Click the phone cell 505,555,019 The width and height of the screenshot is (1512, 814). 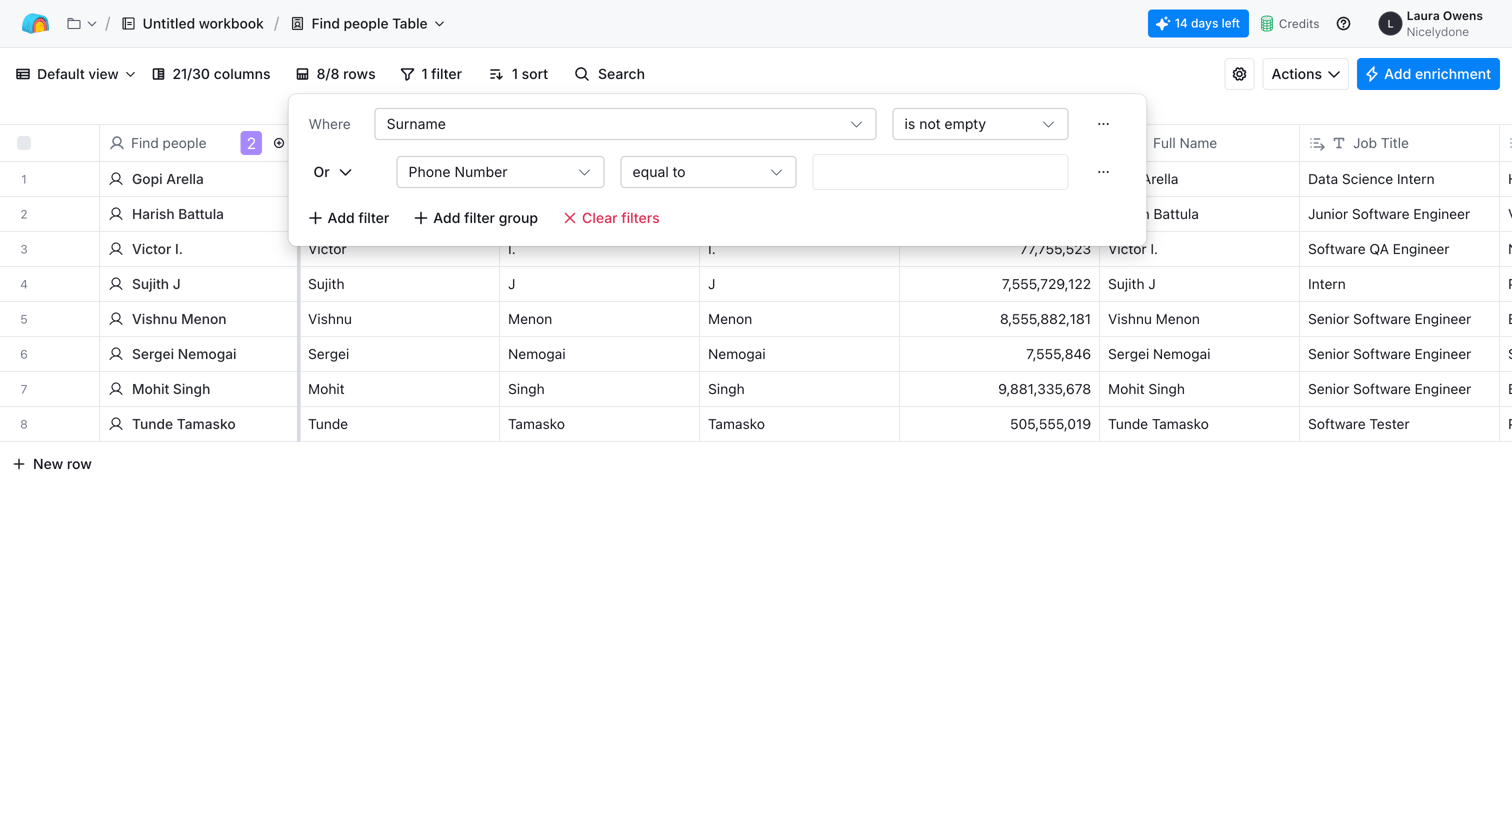[1000, 424]
